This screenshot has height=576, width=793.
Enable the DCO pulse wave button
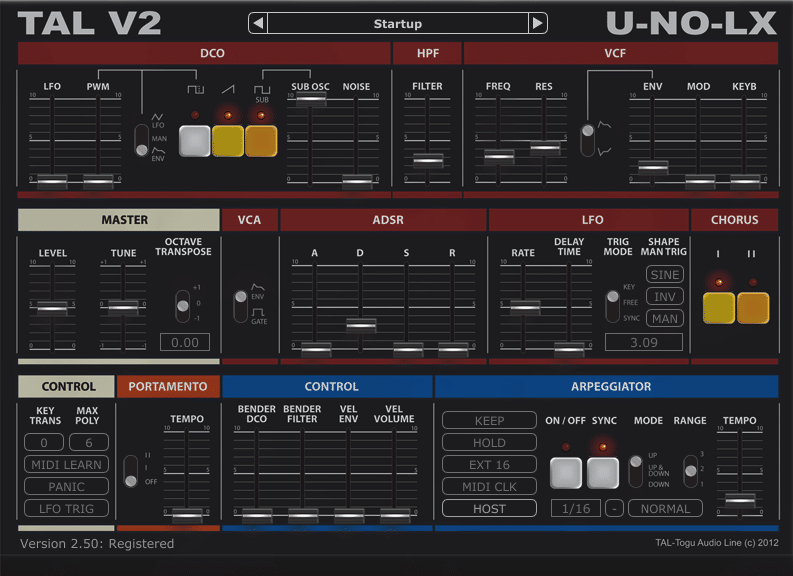click(195, 141)
